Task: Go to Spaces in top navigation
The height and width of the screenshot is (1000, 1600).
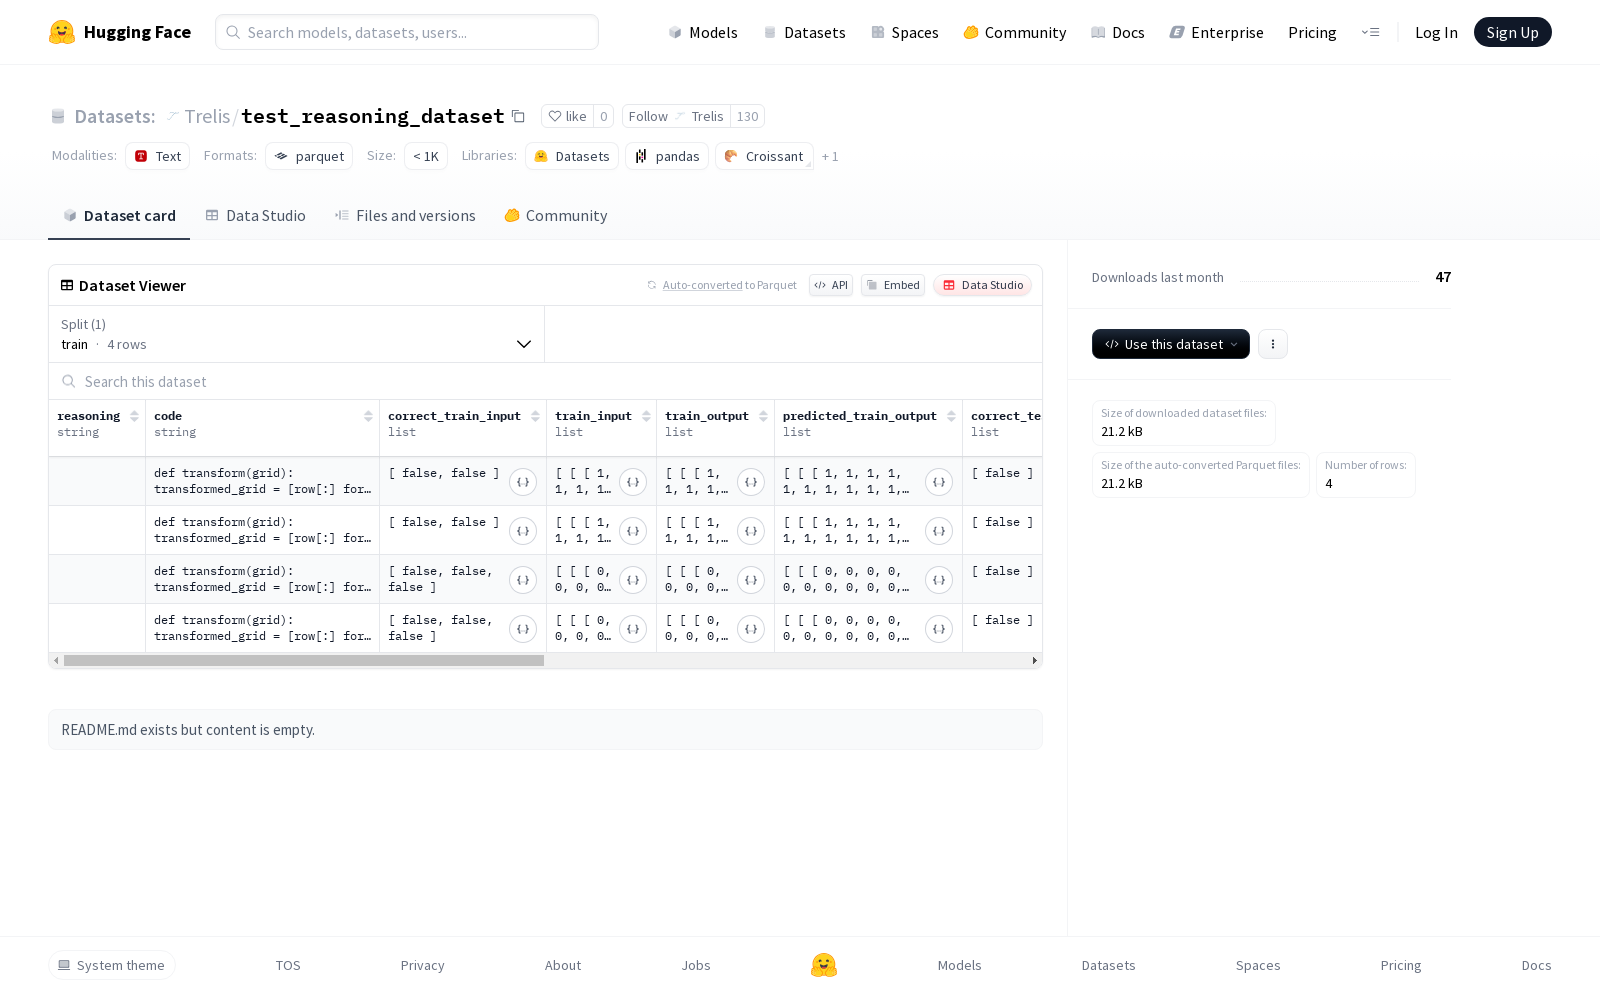Action: point(905,32)
